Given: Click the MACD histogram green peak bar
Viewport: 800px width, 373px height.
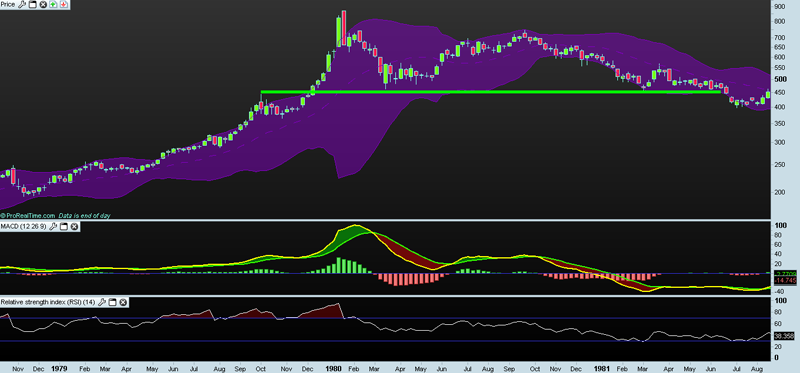Looking at the screenshot, I should 338,265.
